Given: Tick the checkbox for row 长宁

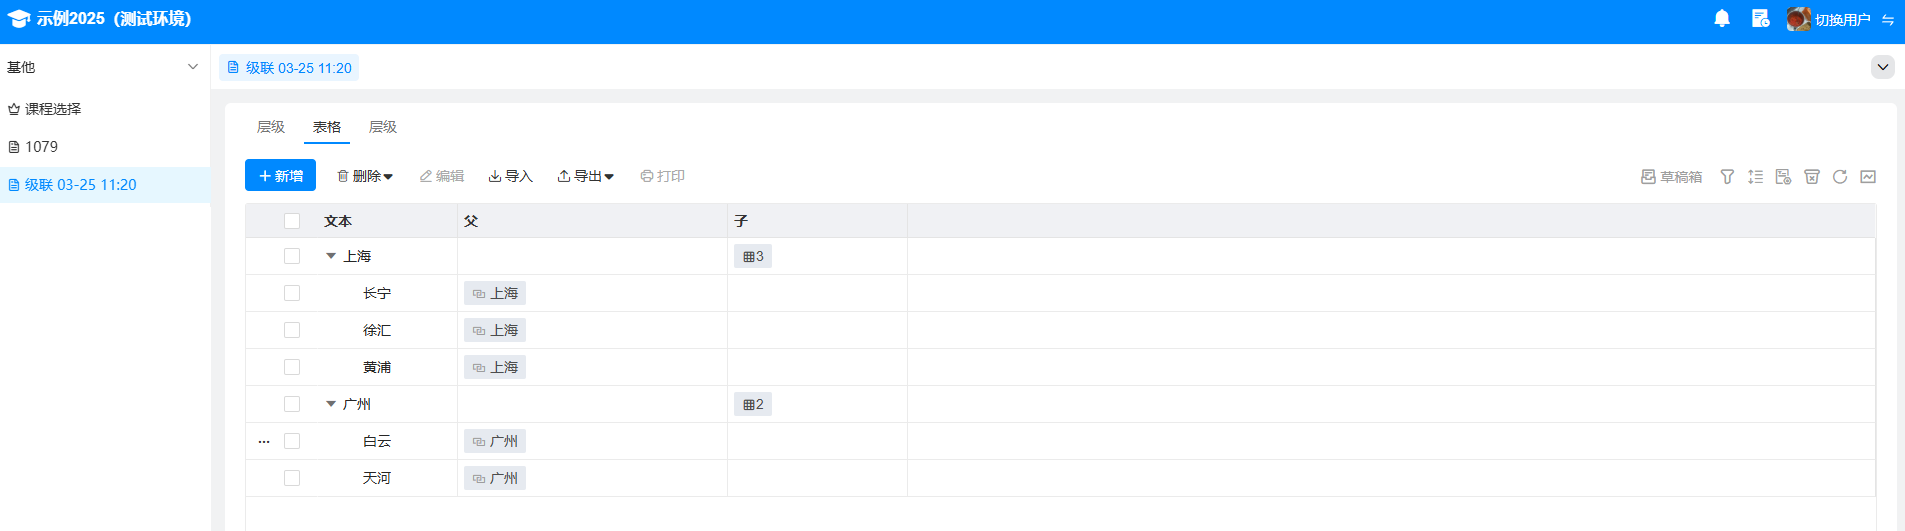Looking at the screenshot, I should pos(292,293).
